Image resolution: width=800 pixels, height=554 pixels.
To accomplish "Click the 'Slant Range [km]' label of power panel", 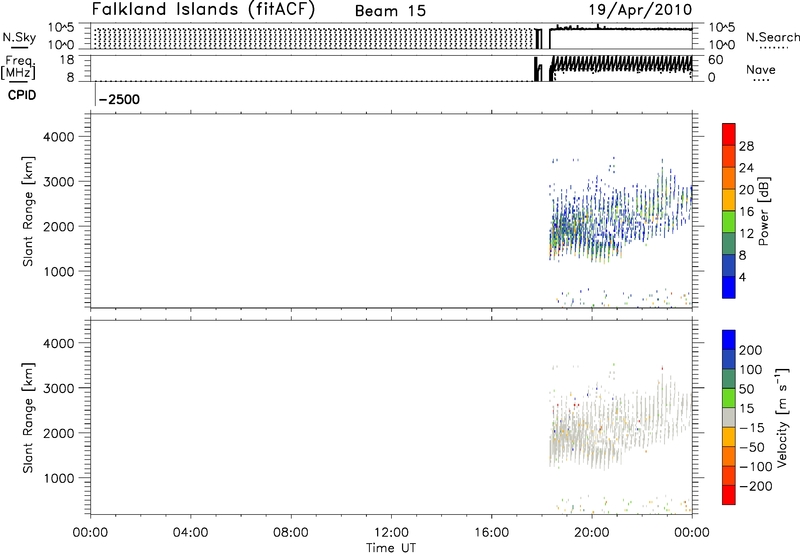I will (x=28, y=211).
